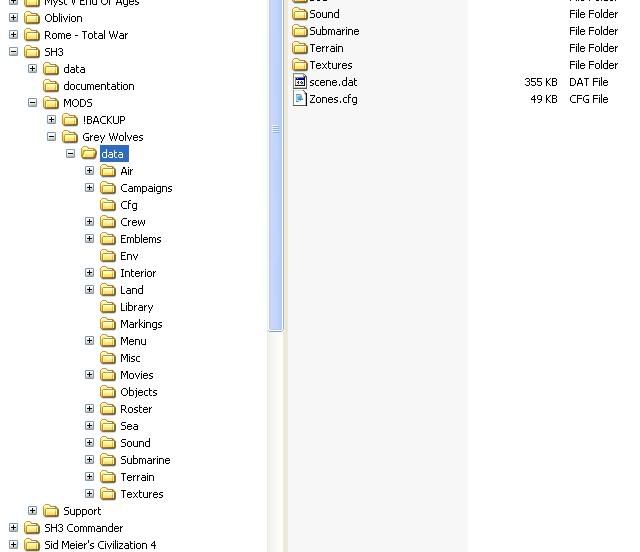Expand the Campaigns folder node
Viewport: 640px width, 552px height.
89,188
